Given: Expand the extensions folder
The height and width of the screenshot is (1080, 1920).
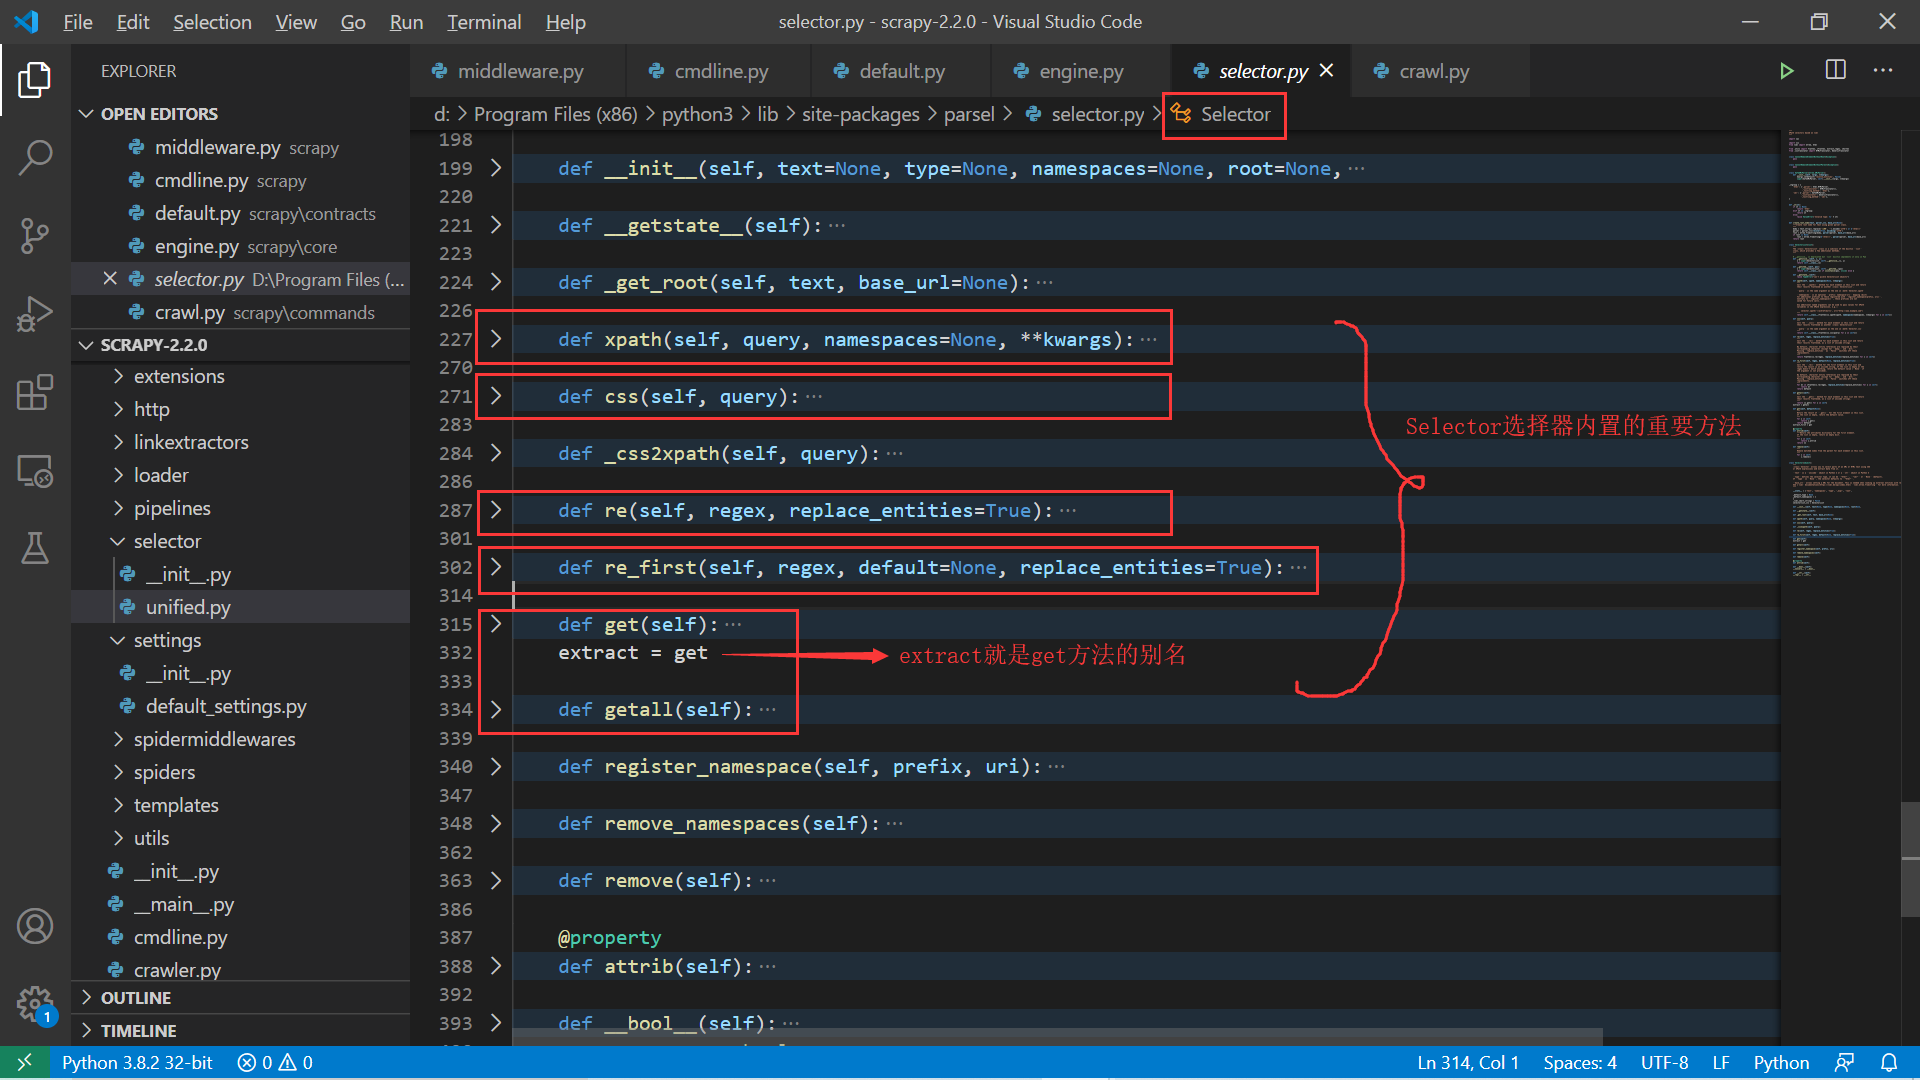Looking at the screenshot, I should point(240,376).
